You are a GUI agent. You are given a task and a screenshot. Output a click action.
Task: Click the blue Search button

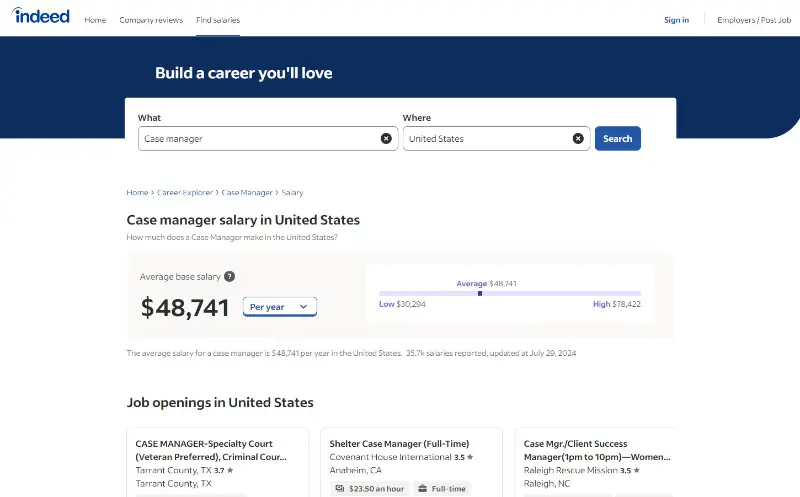[617, 138]
